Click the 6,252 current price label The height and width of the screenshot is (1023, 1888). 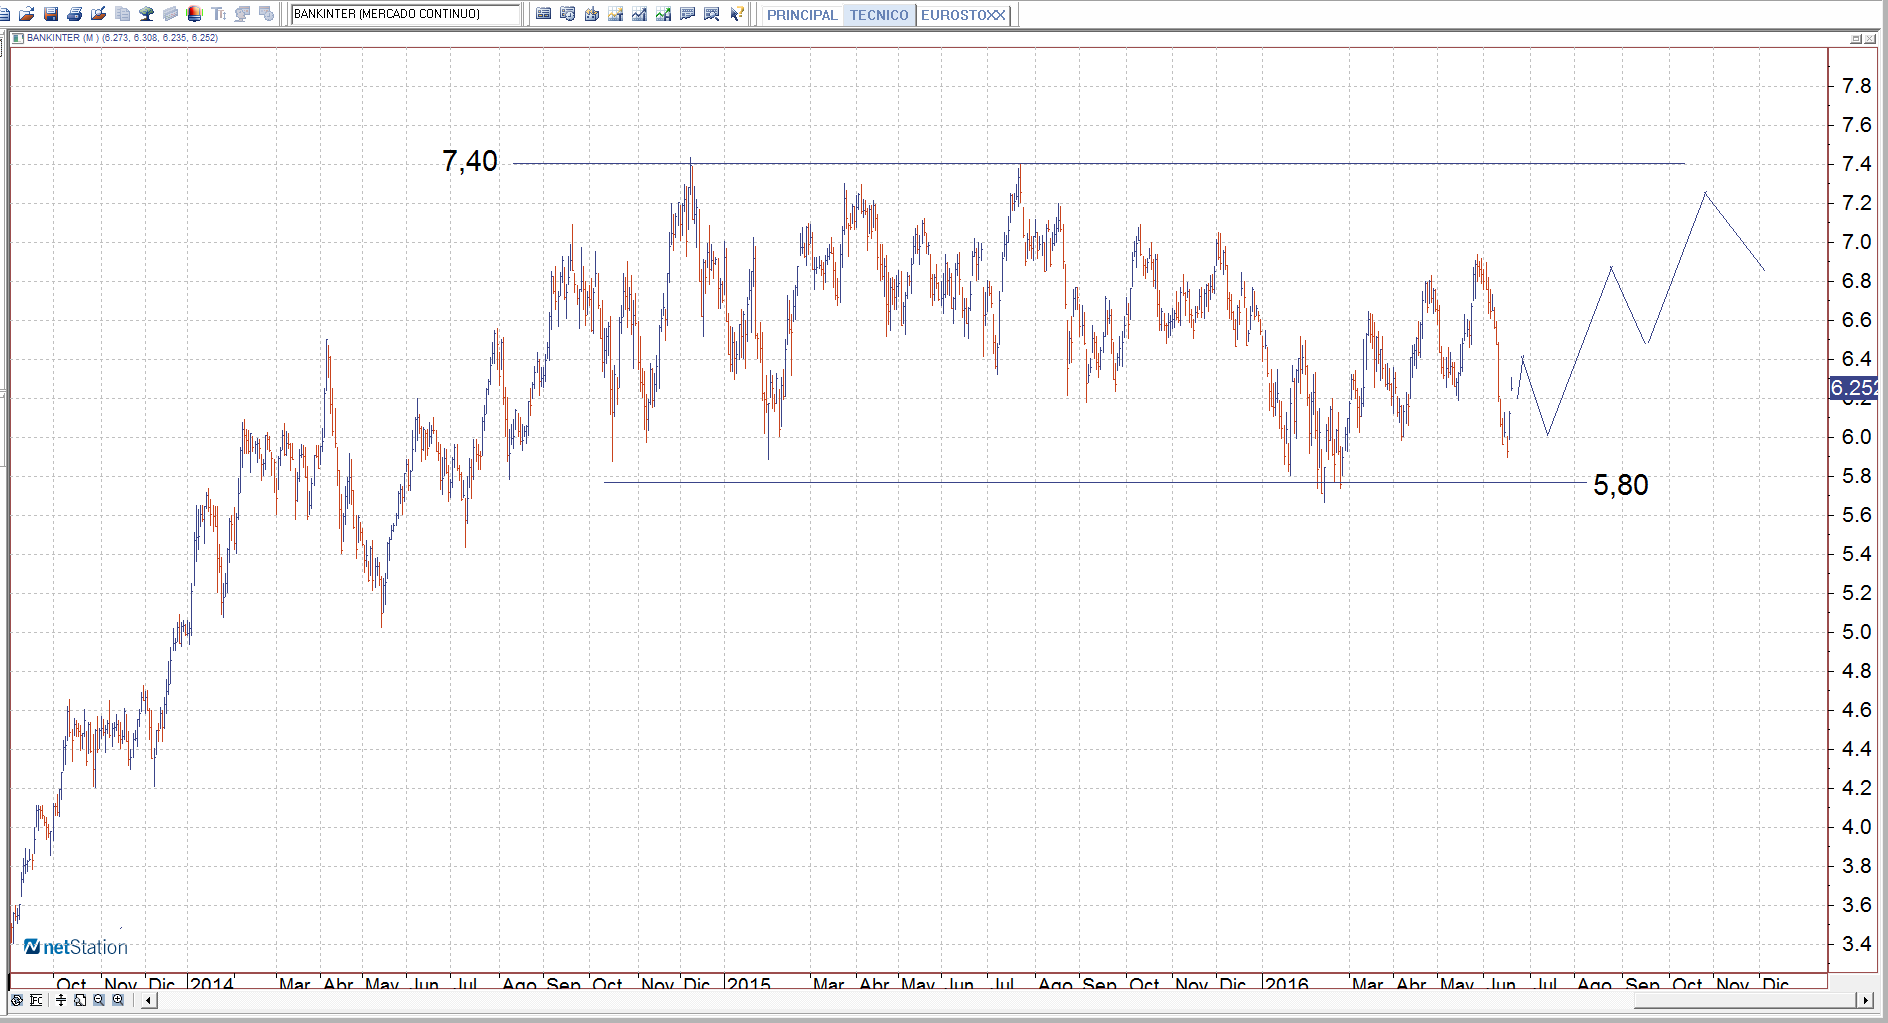tap(1853, 388)
